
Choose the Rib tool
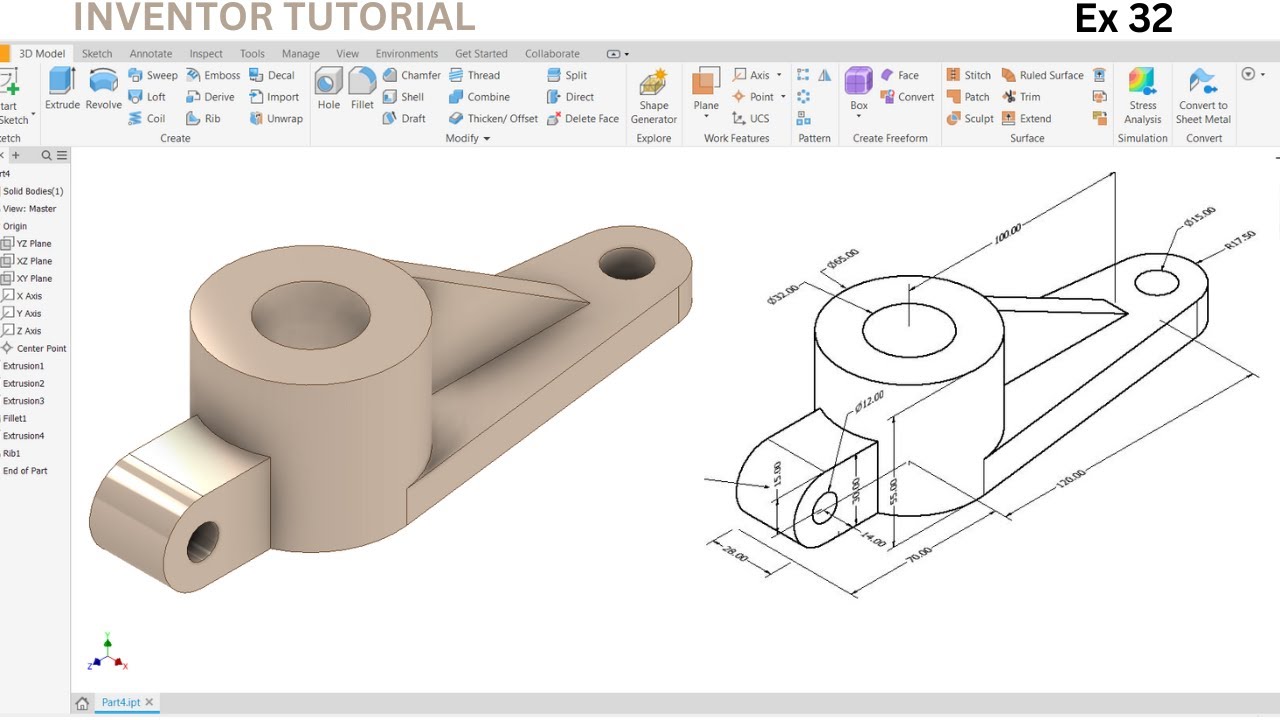tap(203, 118)
